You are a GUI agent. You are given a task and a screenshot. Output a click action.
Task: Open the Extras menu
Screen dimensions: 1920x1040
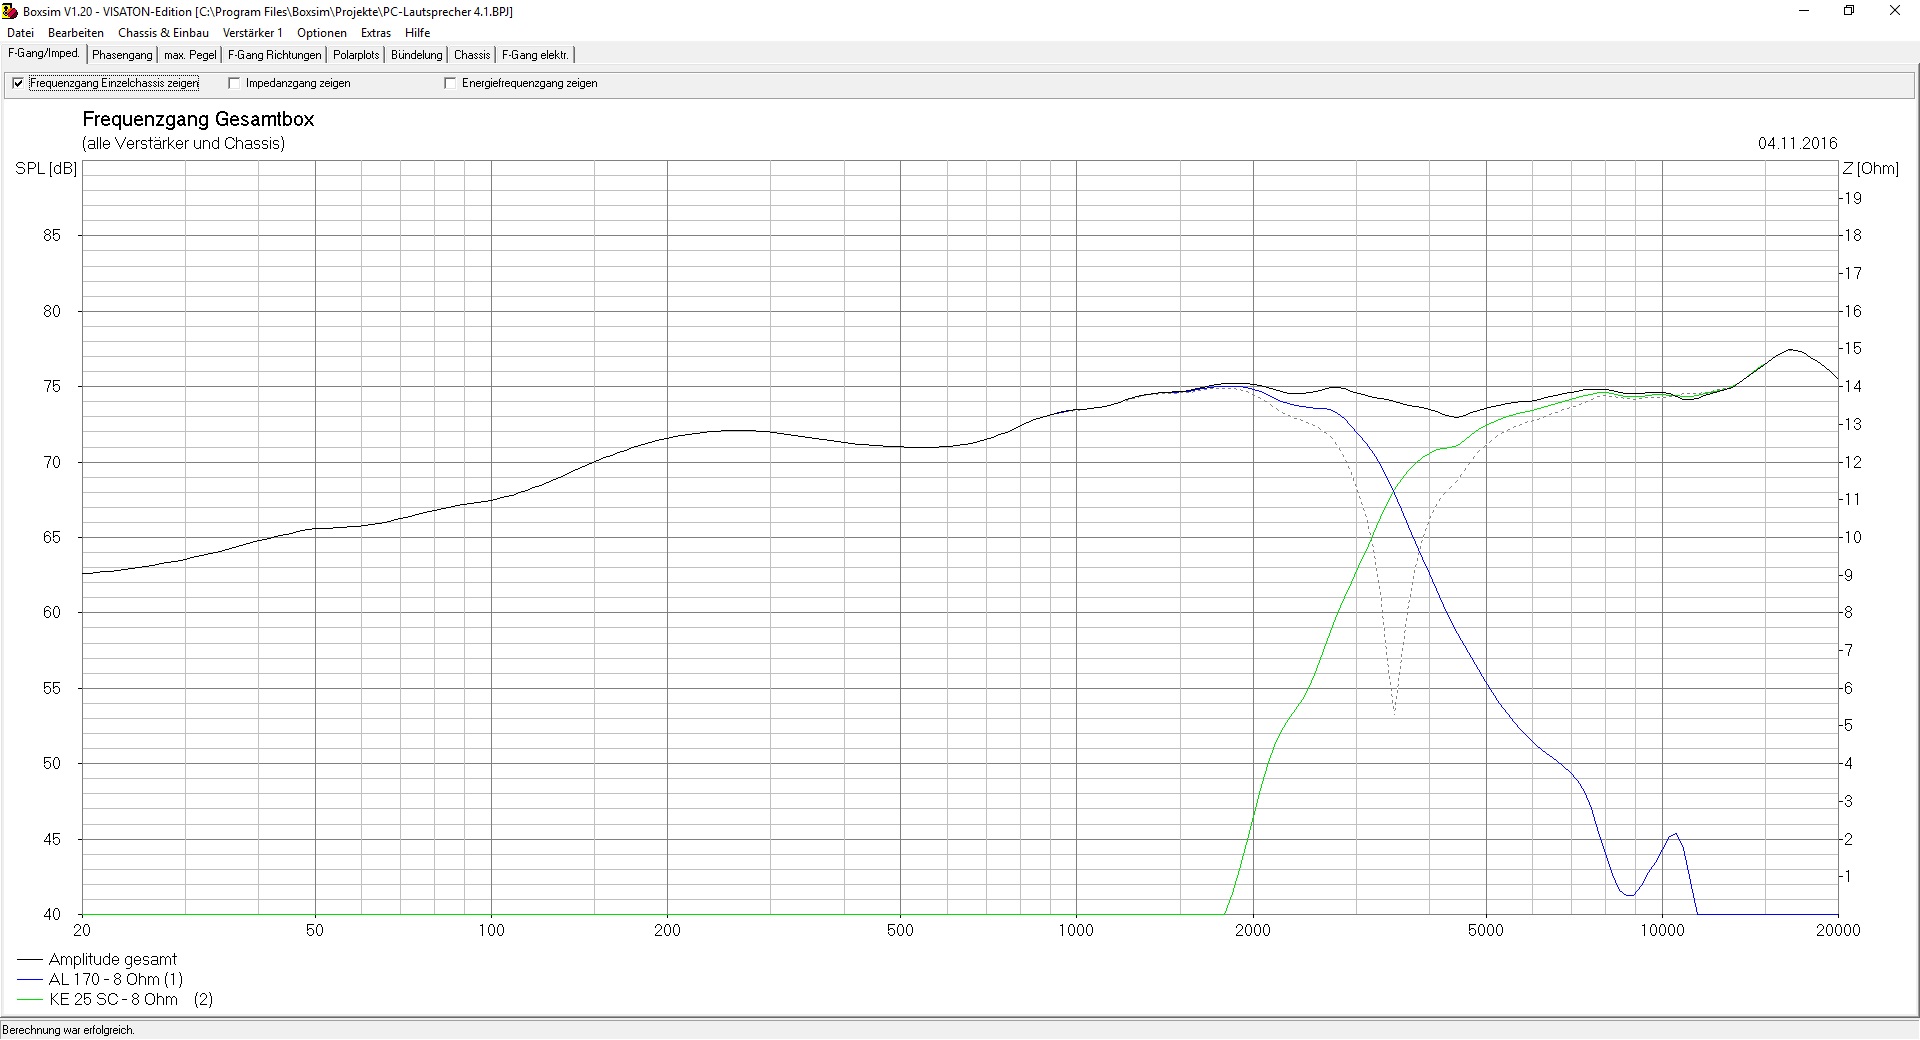click(376, 33)
